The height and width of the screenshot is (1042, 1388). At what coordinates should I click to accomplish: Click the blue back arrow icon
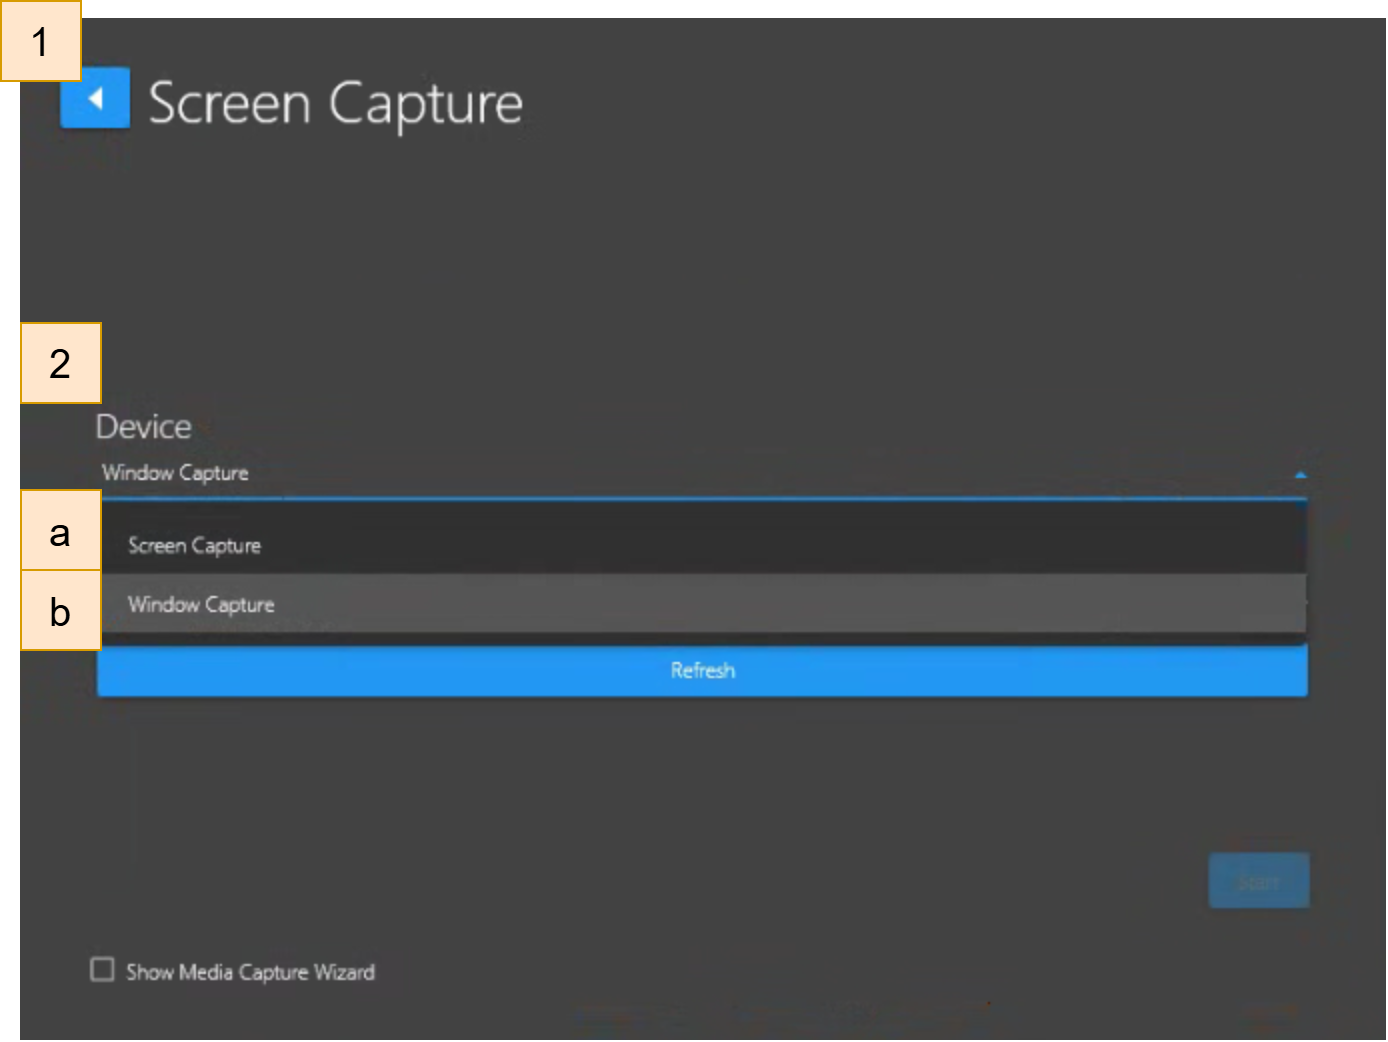coord(95,98)
